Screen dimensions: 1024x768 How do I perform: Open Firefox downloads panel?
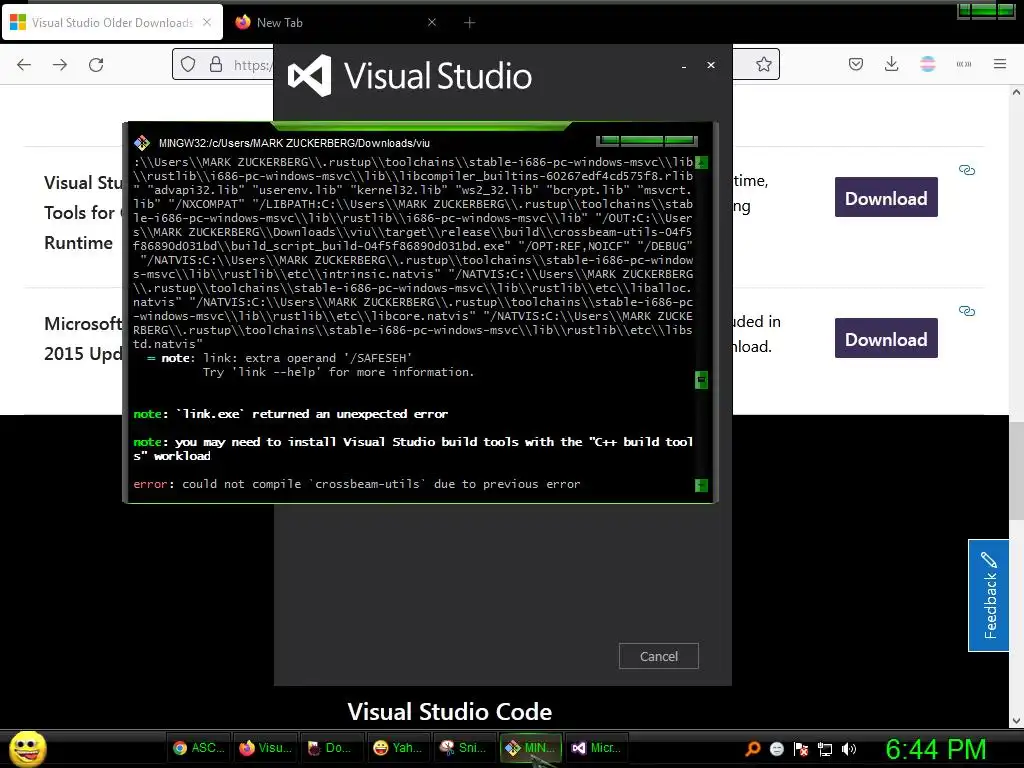point(891,64)
